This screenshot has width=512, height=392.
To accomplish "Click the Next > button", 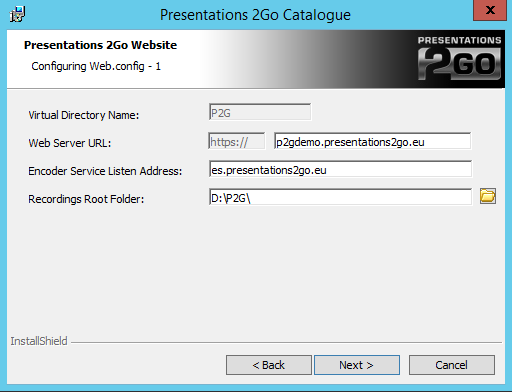I will 357,365.
